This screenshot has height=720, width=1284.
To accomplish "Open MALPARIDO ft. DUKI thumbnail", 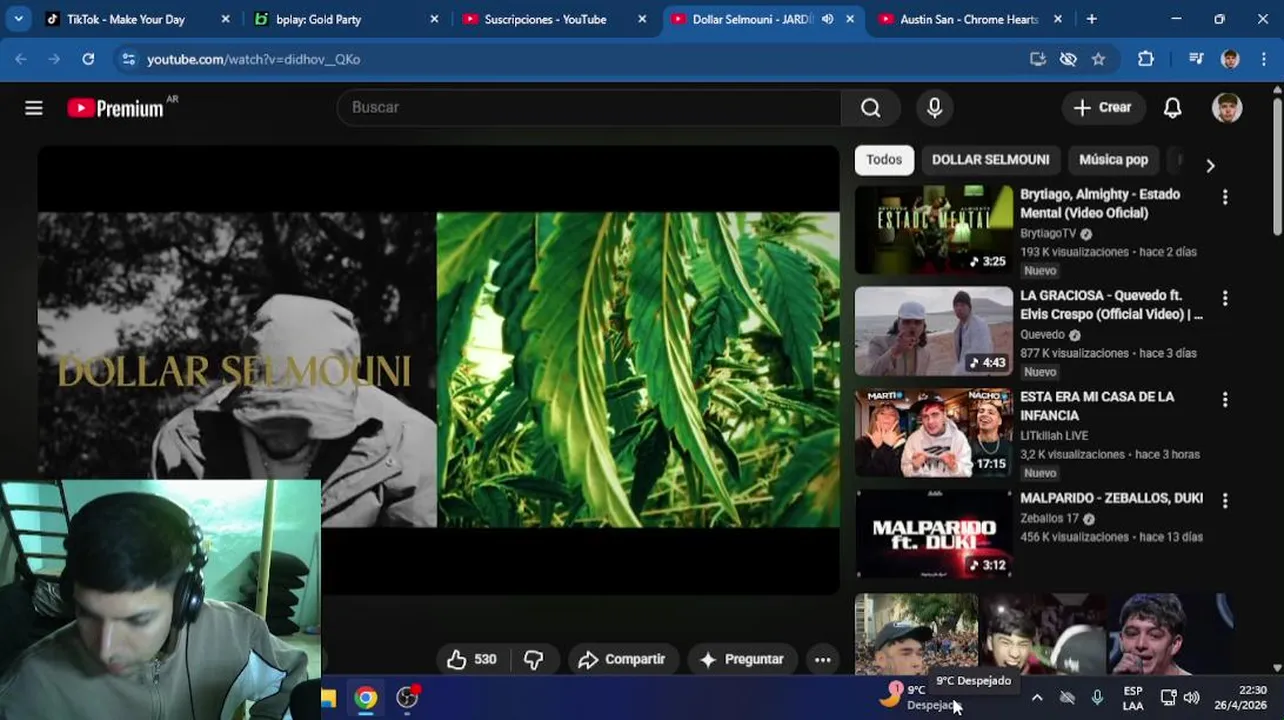I will pyautogui.click(x=933, y=534).
